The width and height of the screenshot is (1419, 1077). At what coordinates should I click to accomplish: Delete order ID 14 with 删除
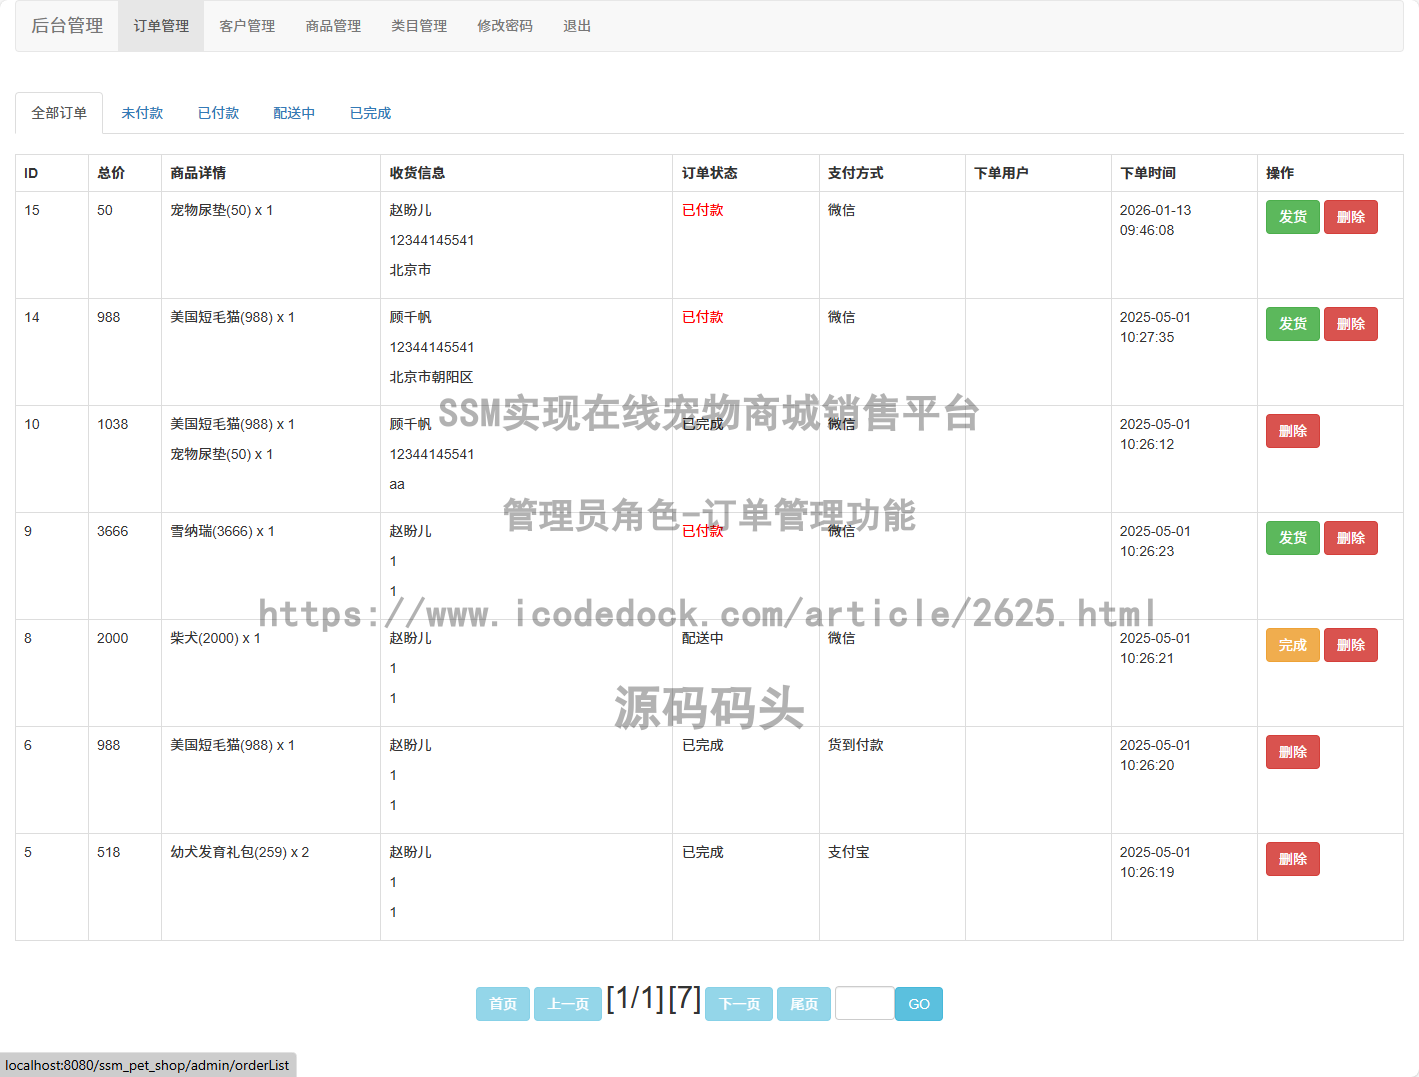(x=1350, y=324)
